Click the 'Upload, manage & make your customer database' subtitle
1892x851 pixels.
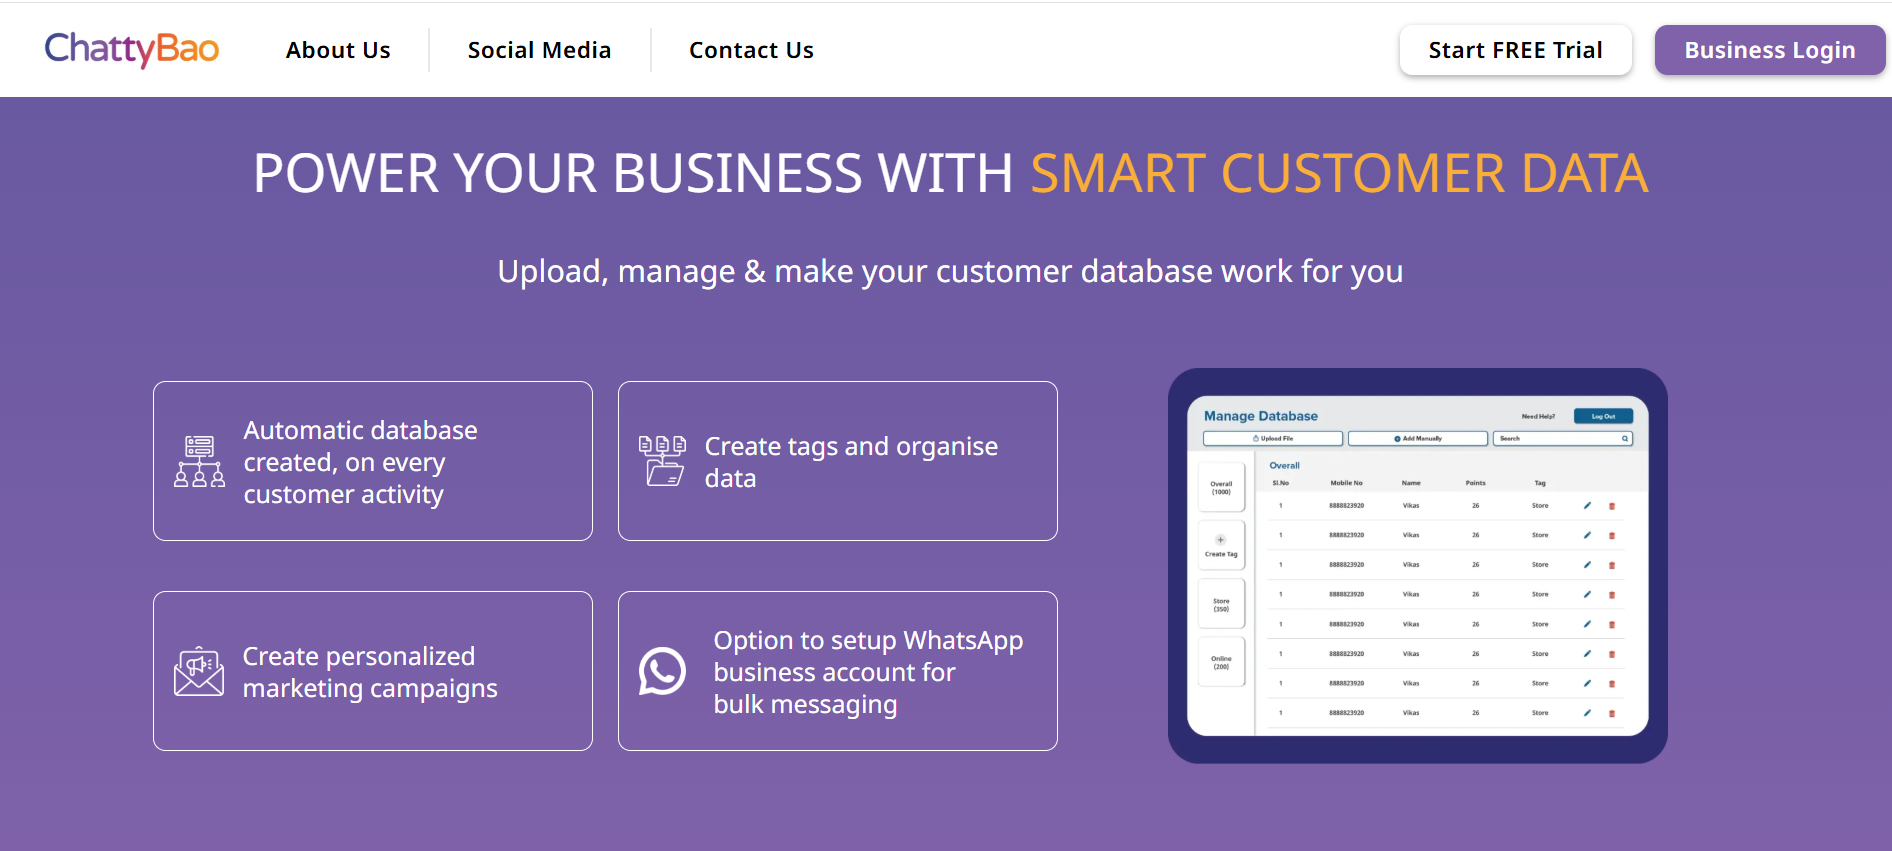click(950, 271)
